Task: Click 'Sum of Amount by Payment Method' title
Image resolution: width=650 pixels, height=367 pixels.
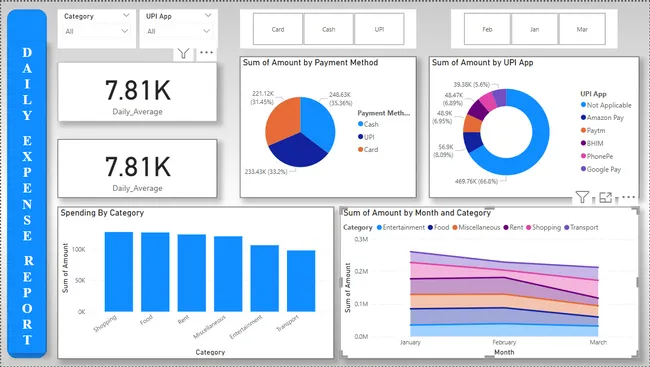Action: 310,63
